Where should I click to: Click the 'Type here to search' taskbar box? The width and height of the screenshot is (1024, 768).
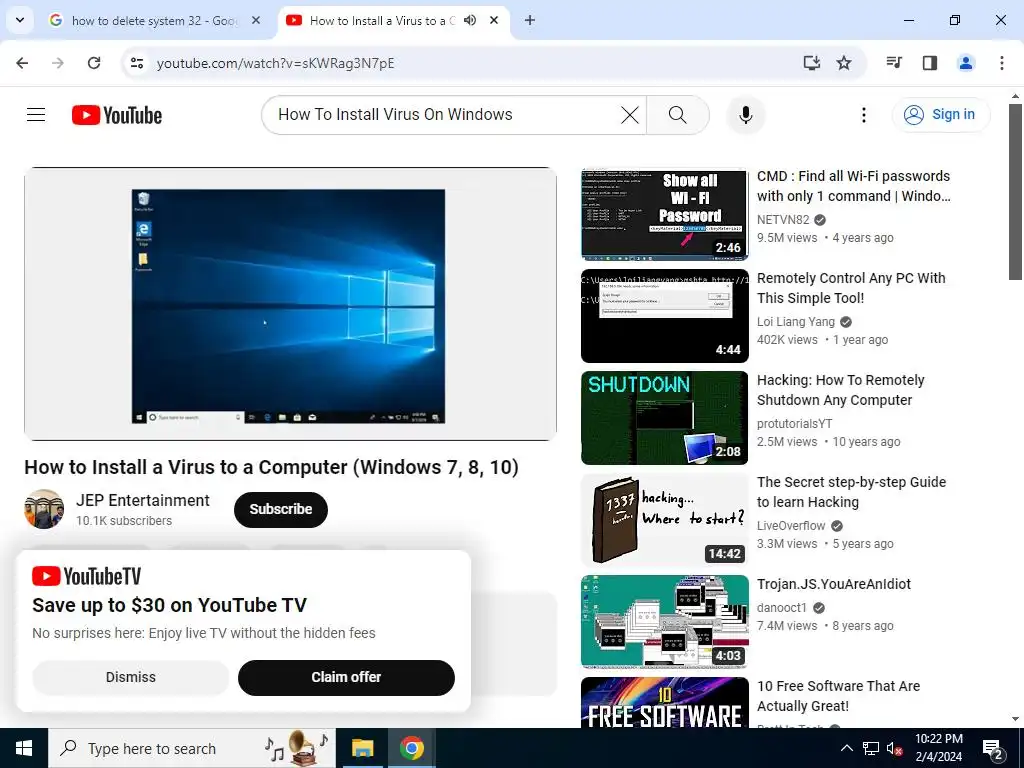pos(192,748)
